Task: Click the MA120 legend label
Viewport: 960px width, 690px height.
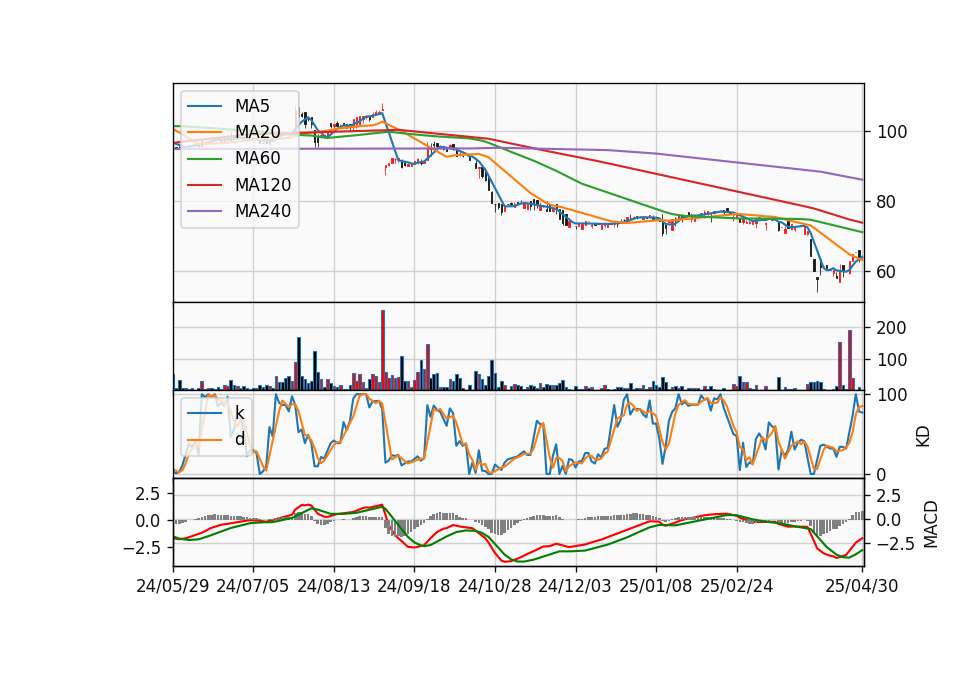Action: click(263, 185)
